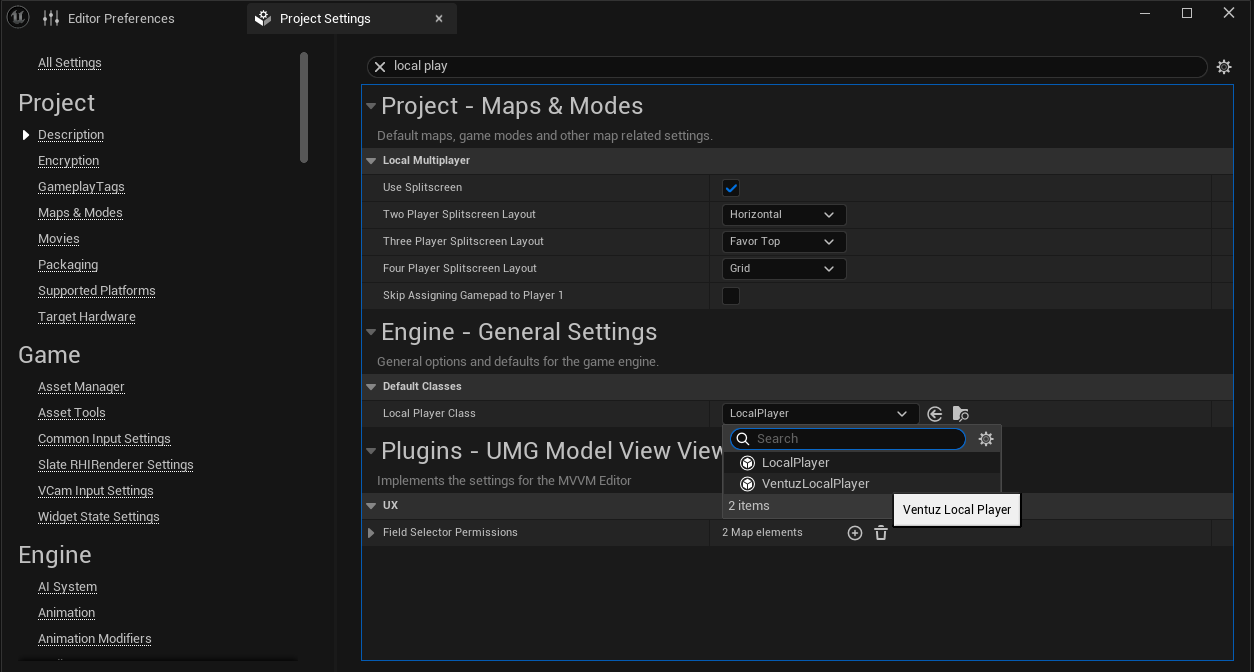The height and width of the screenshot is (672, 1254).
Task: Click the clear search X icon
Action: pyautogui.click(x=380, y=67)
